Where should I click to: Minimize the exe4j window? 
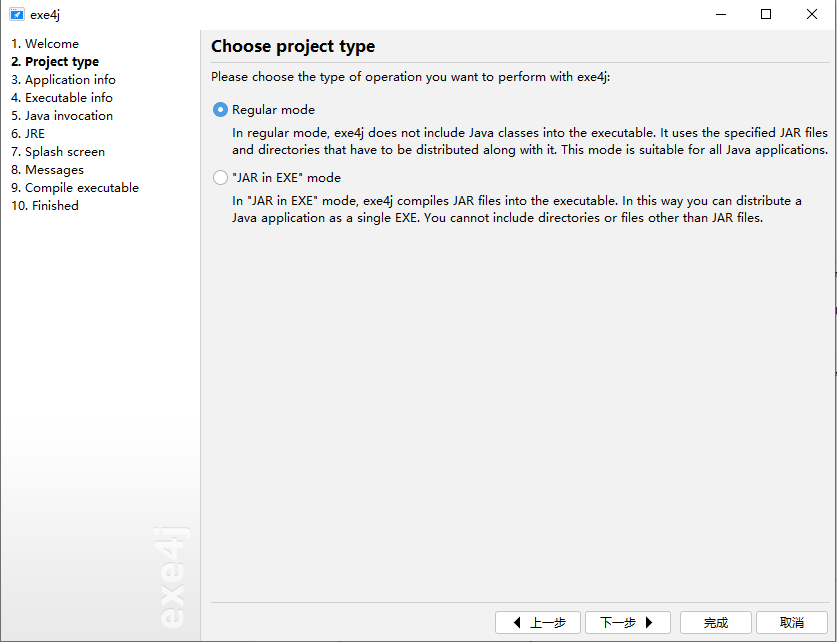(721, 14)
